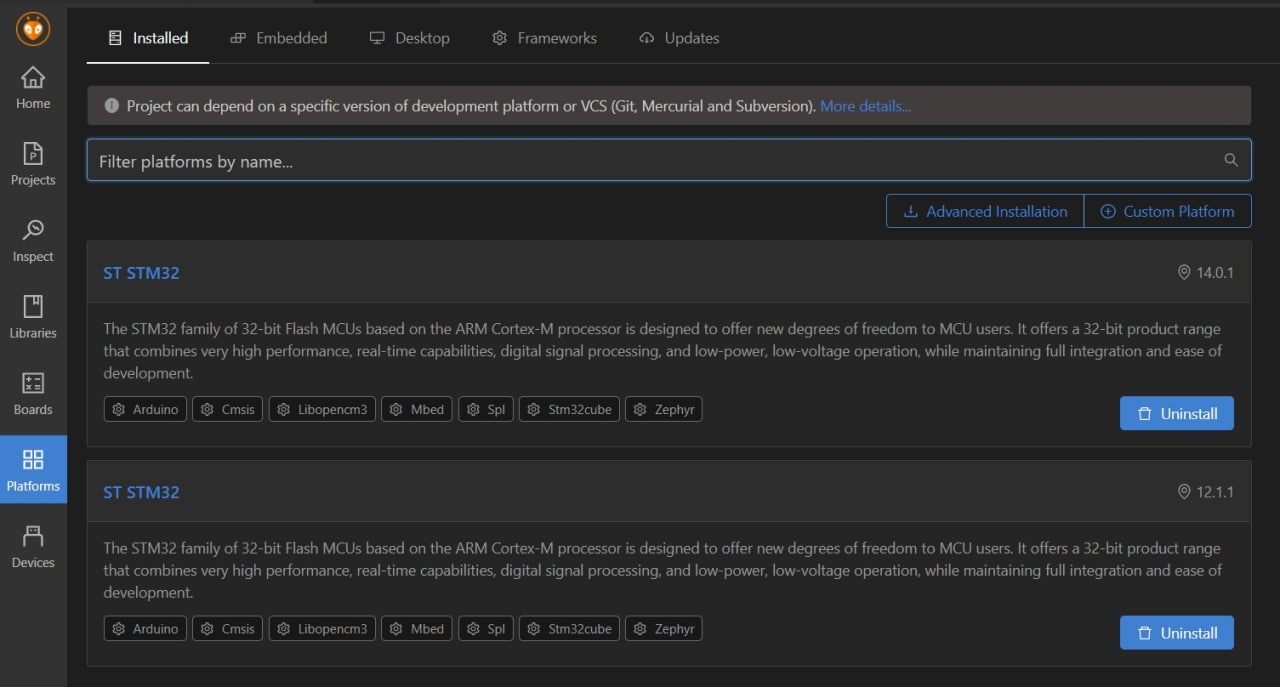Open the Home sidebar section

tap(33, 88)
